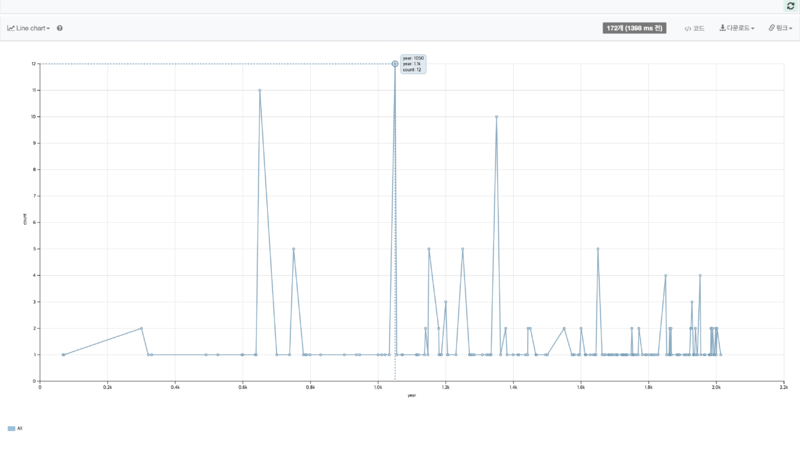The image size is (800, 450).
Task: Click the first data point on the line
Action: (x=63, y=354)
